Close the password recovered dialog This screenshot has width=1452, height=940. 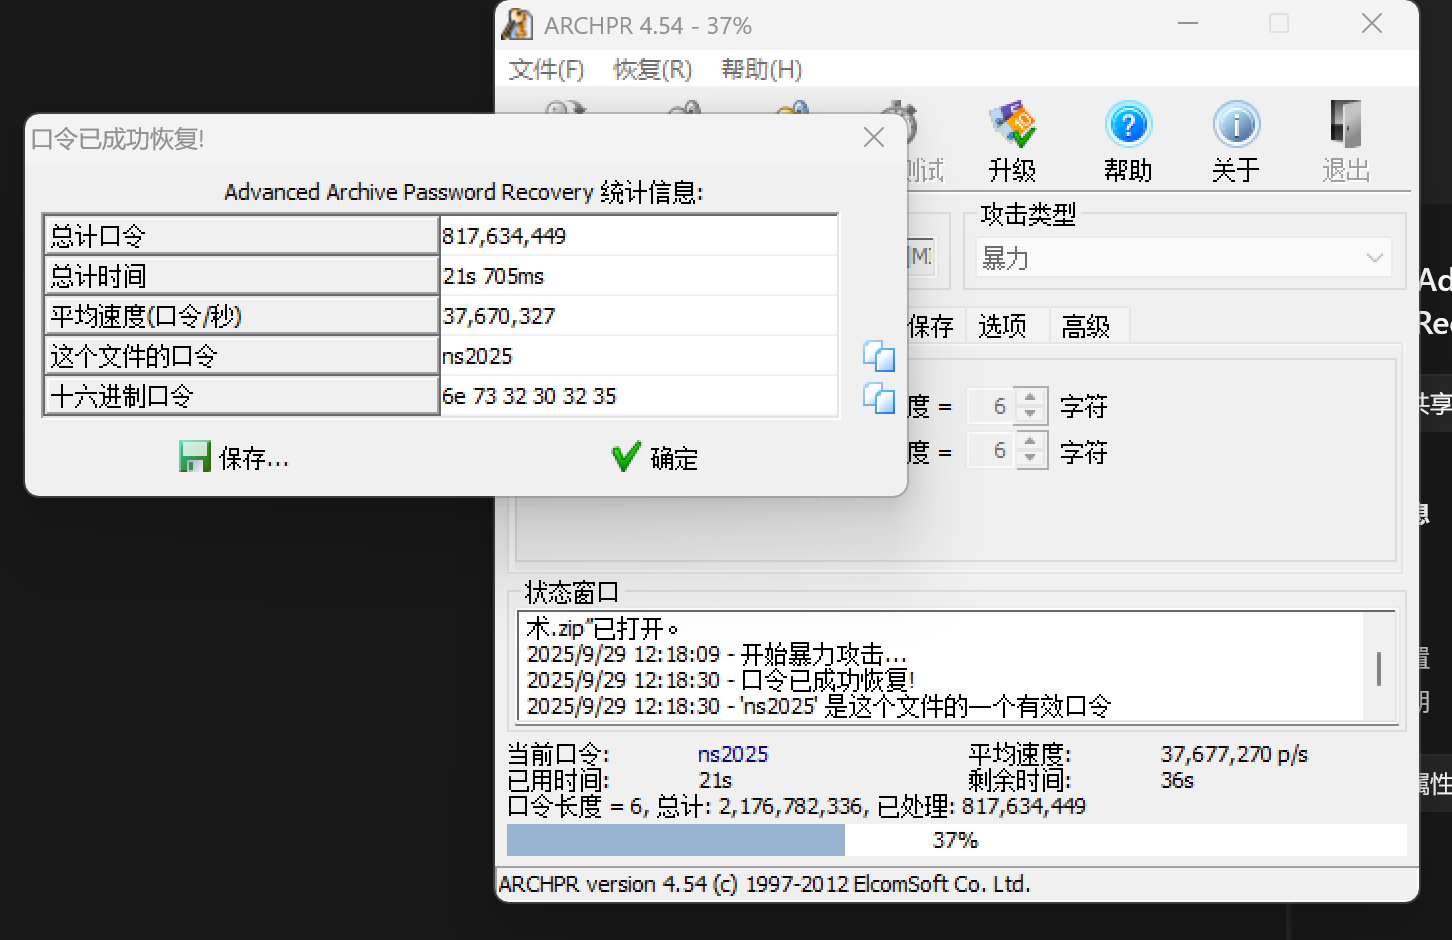click(873, 138)
